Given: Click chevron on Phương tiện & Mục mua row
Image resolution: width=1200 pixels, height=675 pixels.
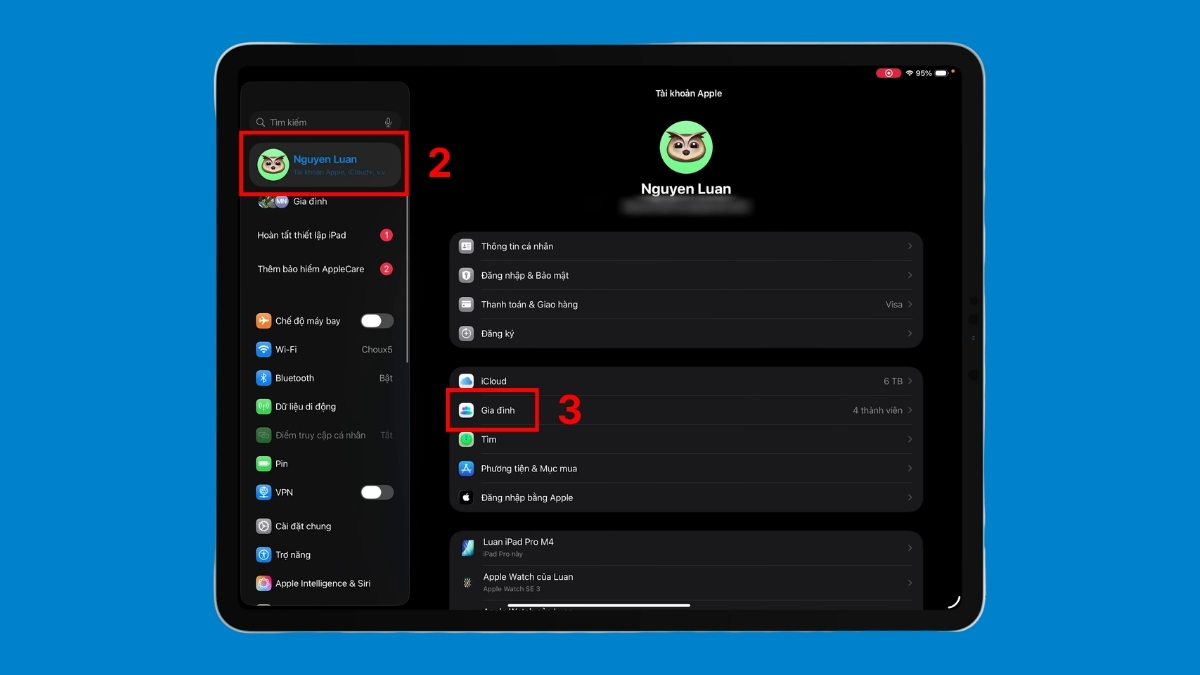Looking at the screenshot, I should pos(910,468).
